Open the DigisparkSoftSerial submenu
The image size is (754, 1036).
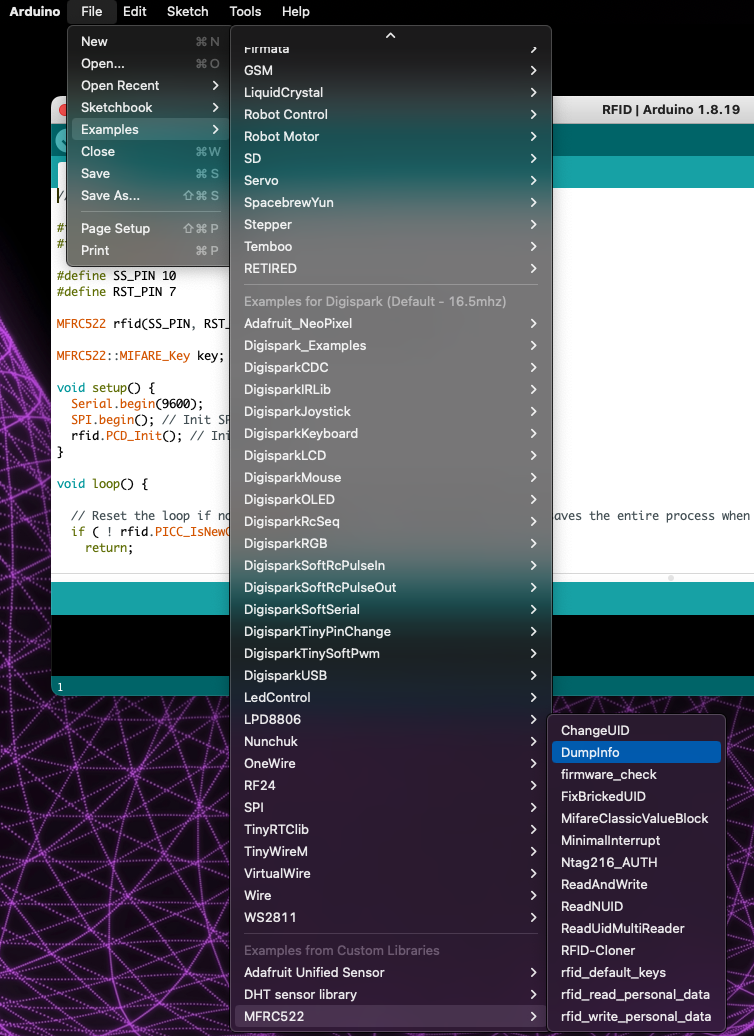click(x=390, y=609)
